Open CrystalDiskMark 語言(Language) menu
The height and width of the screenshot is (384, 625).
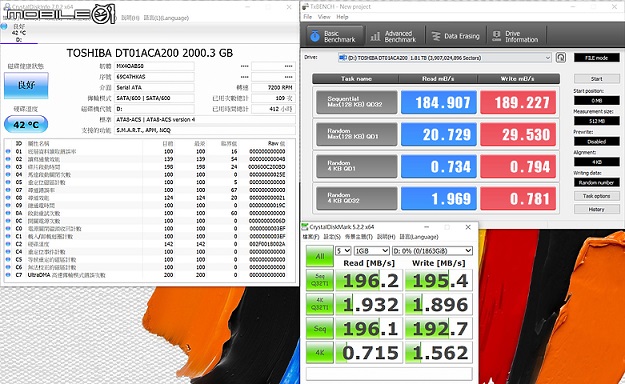pos(419,237)
